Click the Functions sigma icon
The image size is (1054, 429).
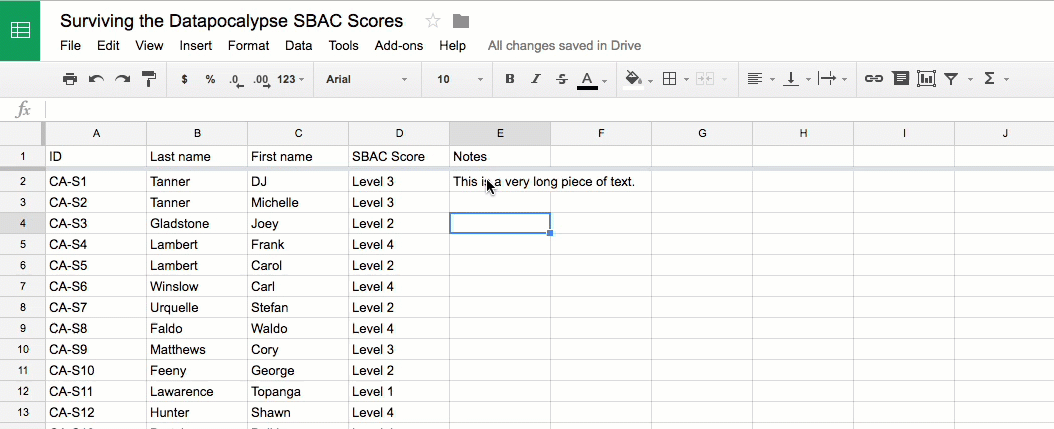pyautogui.click(x=989, y=79)
